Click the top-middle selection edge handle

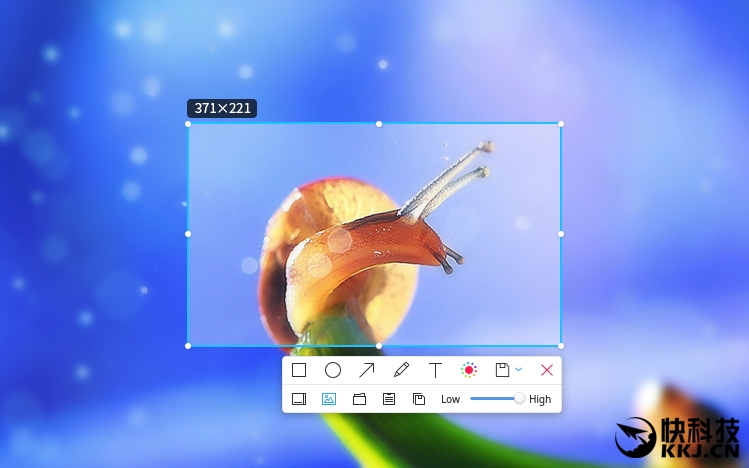point(379,124)
